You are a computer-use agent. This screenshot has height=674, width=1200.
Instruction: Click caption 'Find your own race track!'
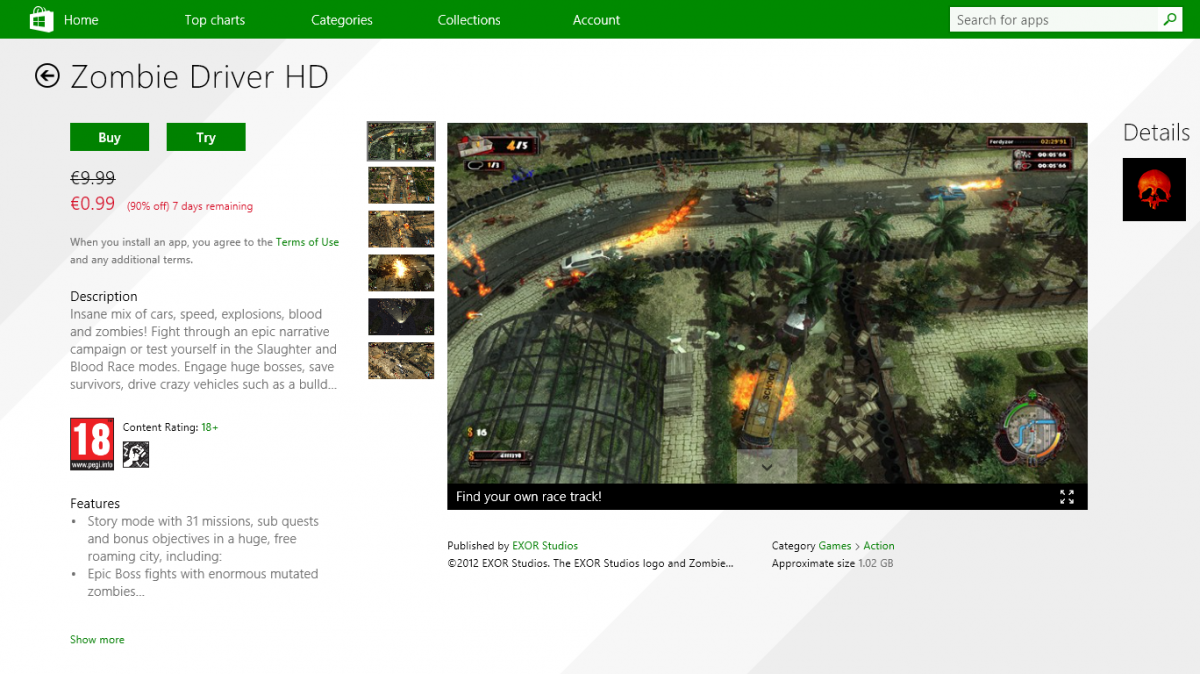529,497
